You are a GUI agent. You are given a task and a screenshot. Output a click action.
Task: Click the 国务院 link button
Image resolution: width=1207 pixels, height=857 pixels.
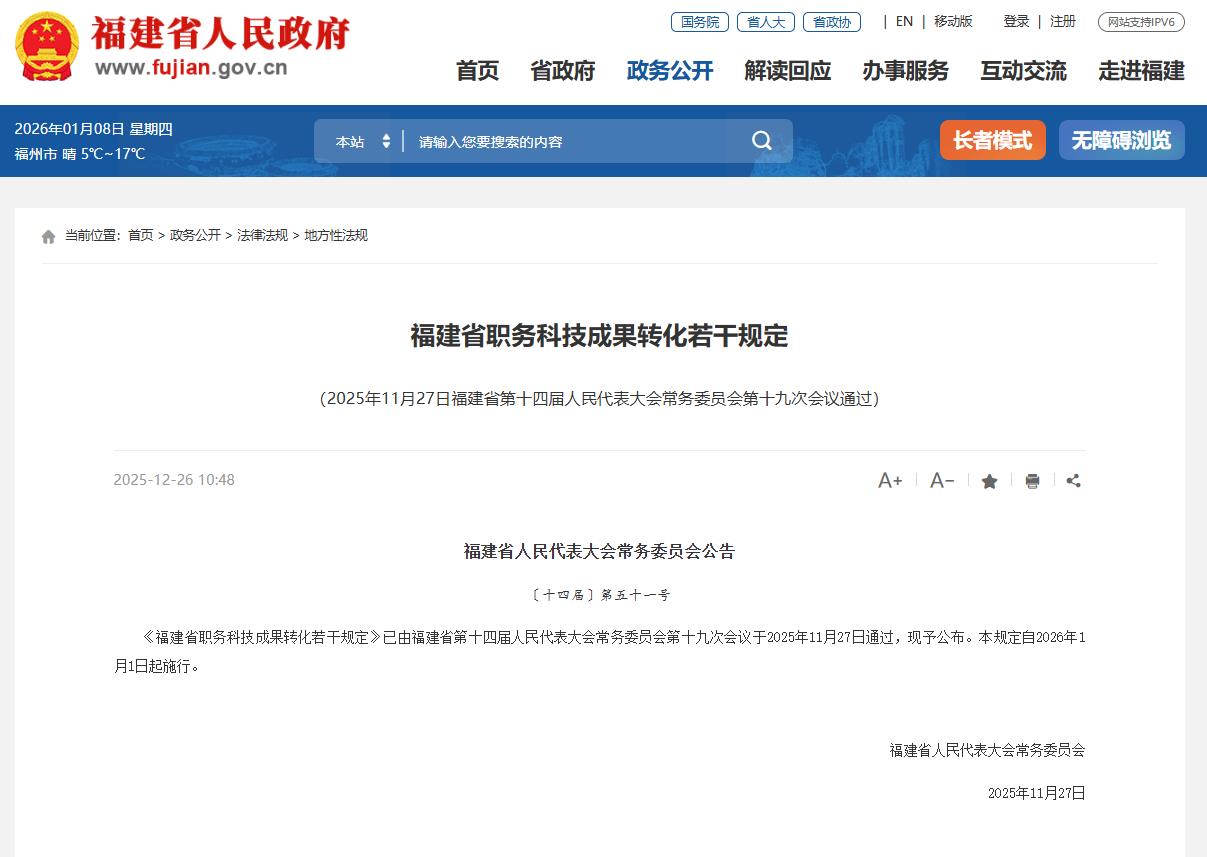point(700,22)
